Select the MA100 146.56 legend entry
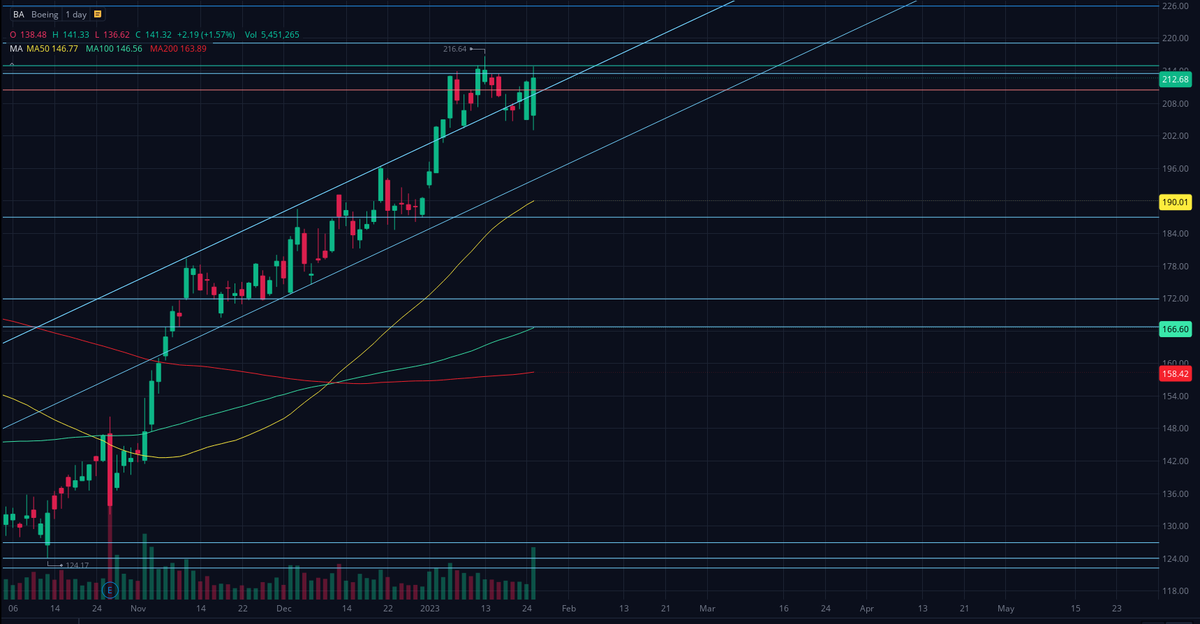The height and width of the screenshot is (624, 1200). click(x=116, y=48)
